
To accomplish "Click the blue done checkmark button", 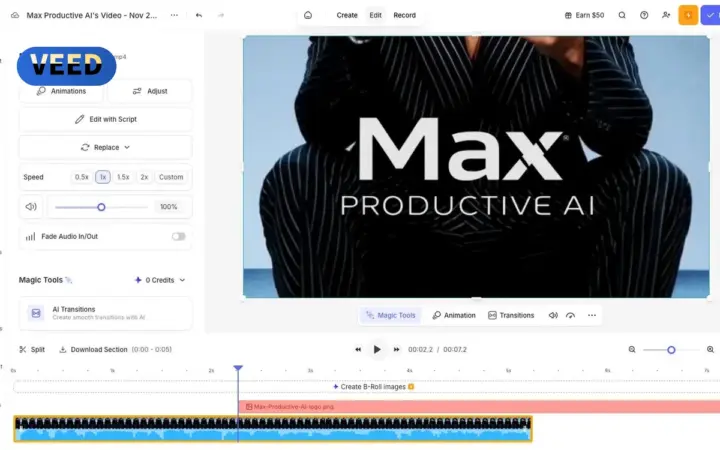I will (x=710, y=15).
